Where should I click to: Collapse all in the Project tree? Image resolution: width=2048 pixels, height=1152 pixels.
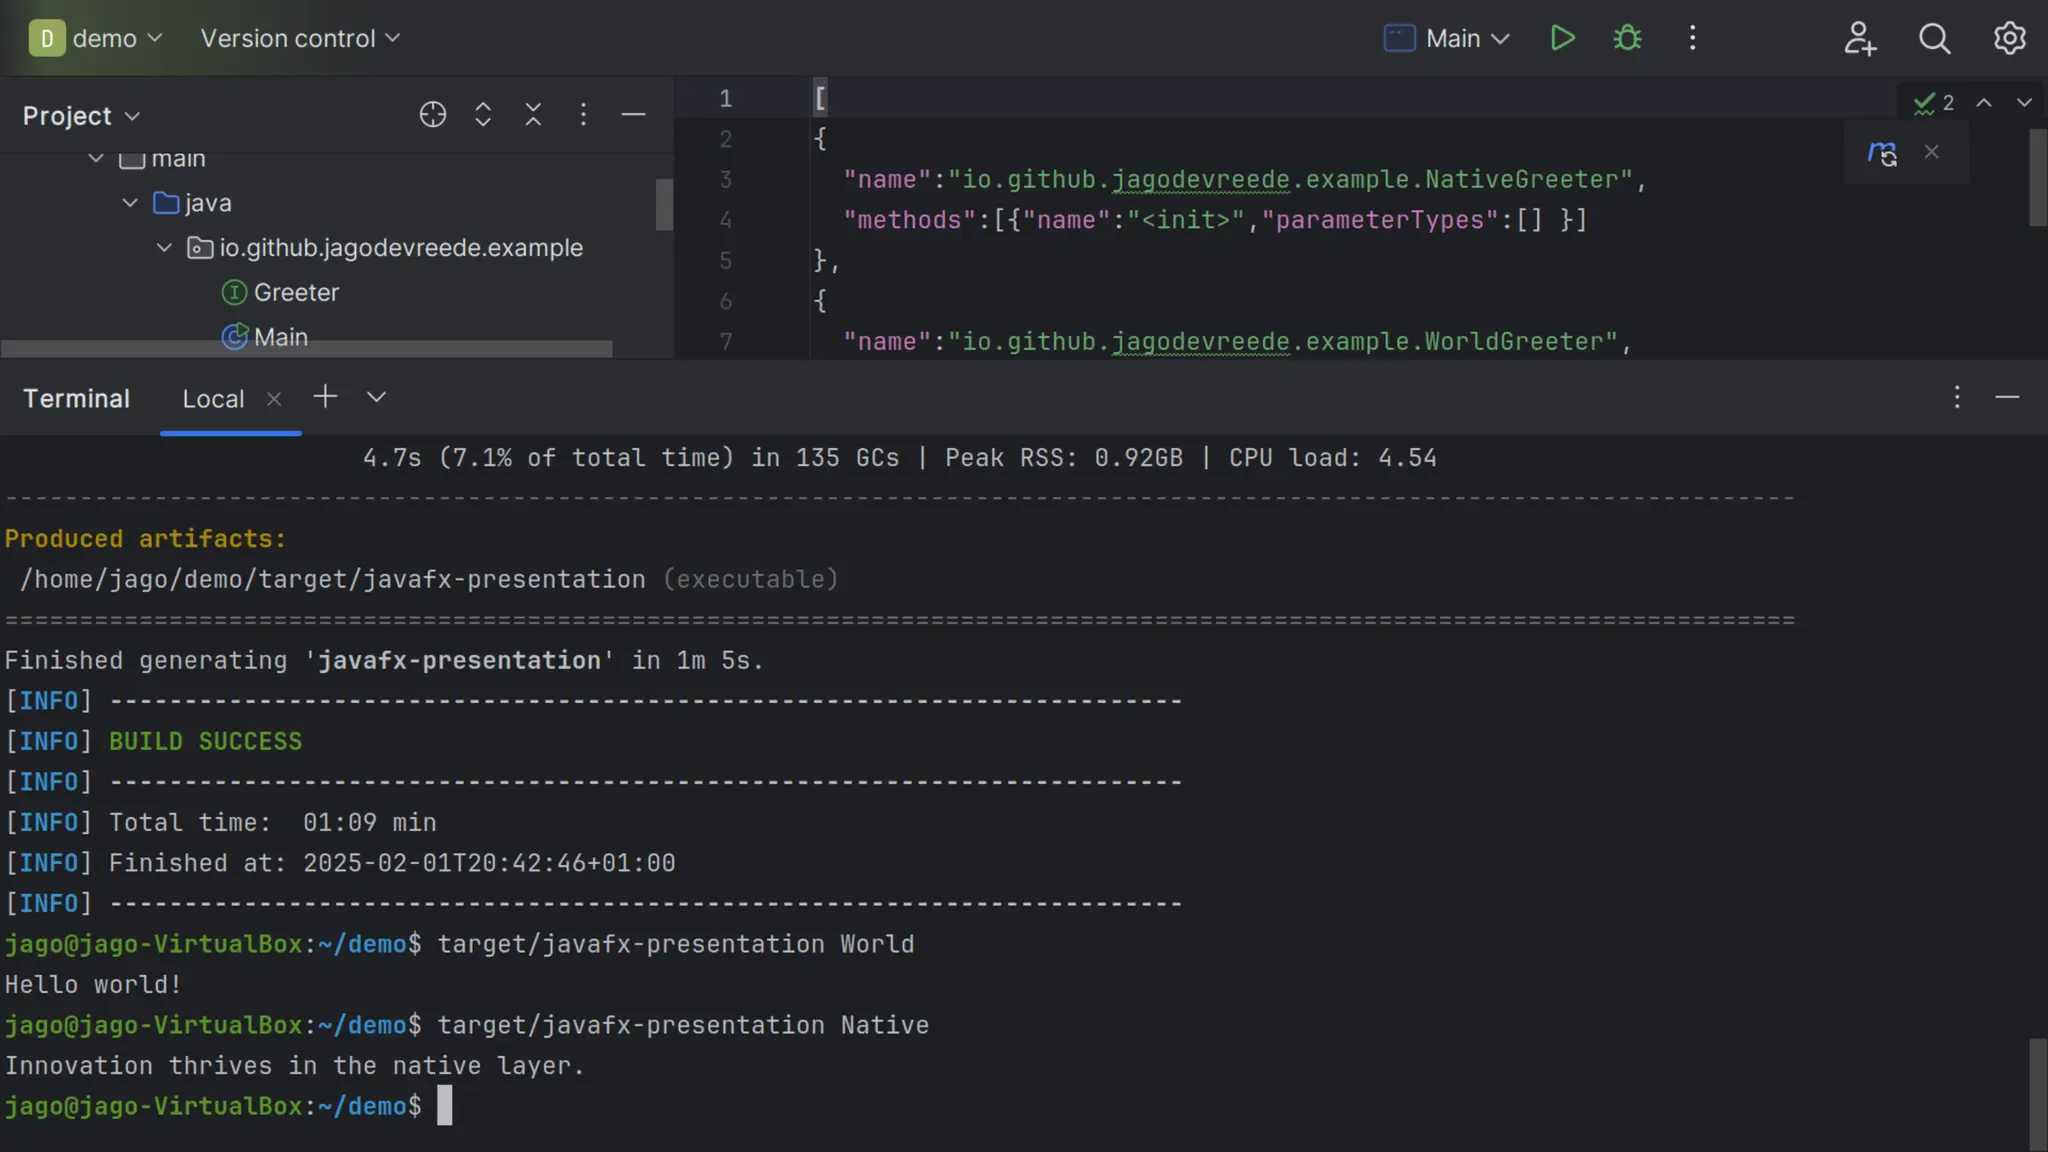tap(533, 115)
